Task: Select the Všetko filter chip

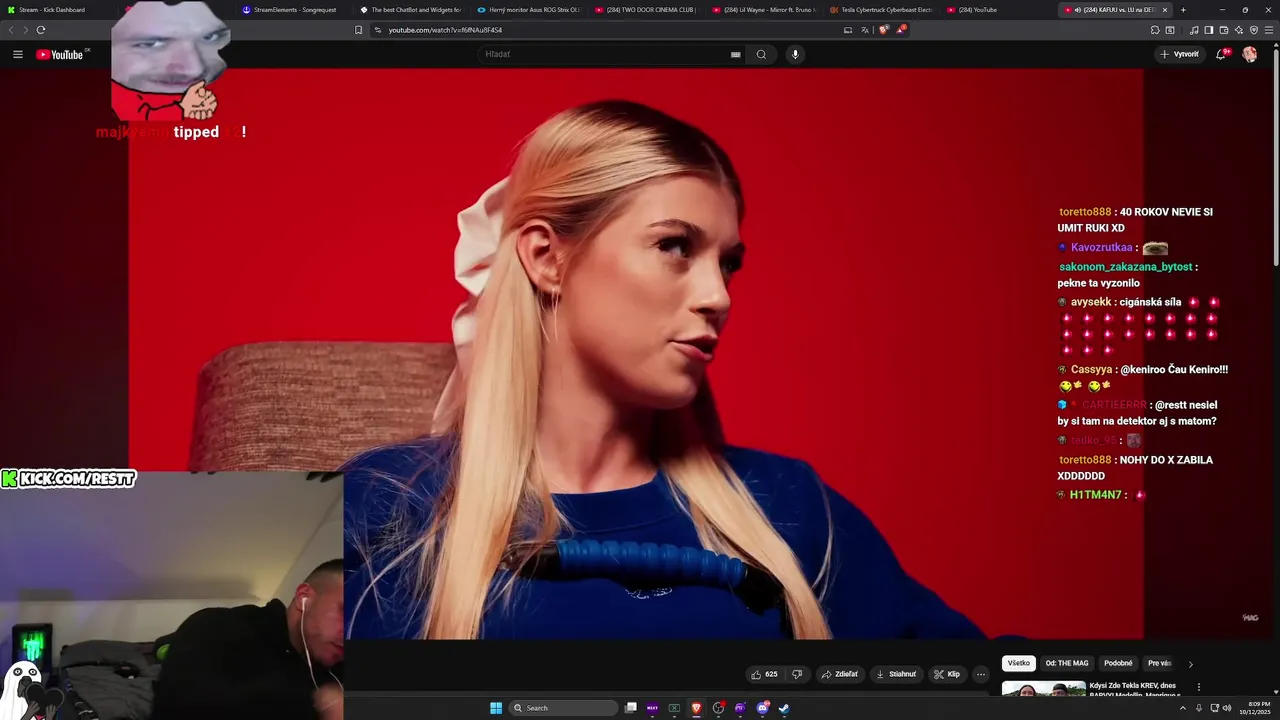Action: pyautogui.click(x=1019, y=663)
